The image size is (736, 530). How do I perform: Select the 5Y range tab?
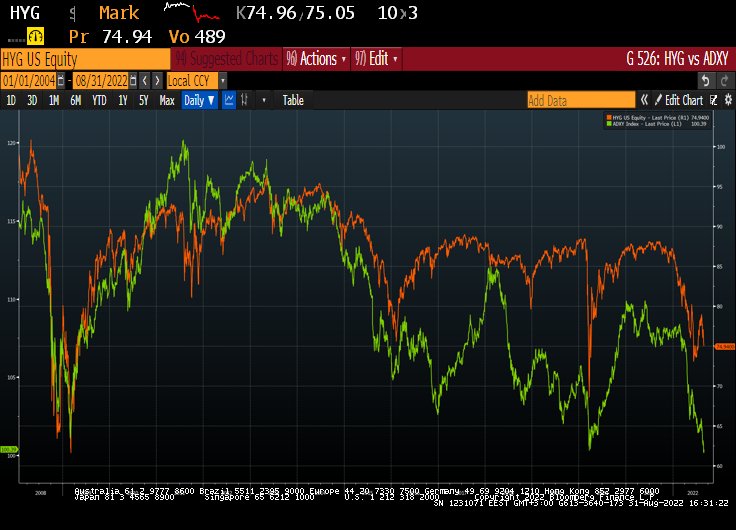[144, 100]
